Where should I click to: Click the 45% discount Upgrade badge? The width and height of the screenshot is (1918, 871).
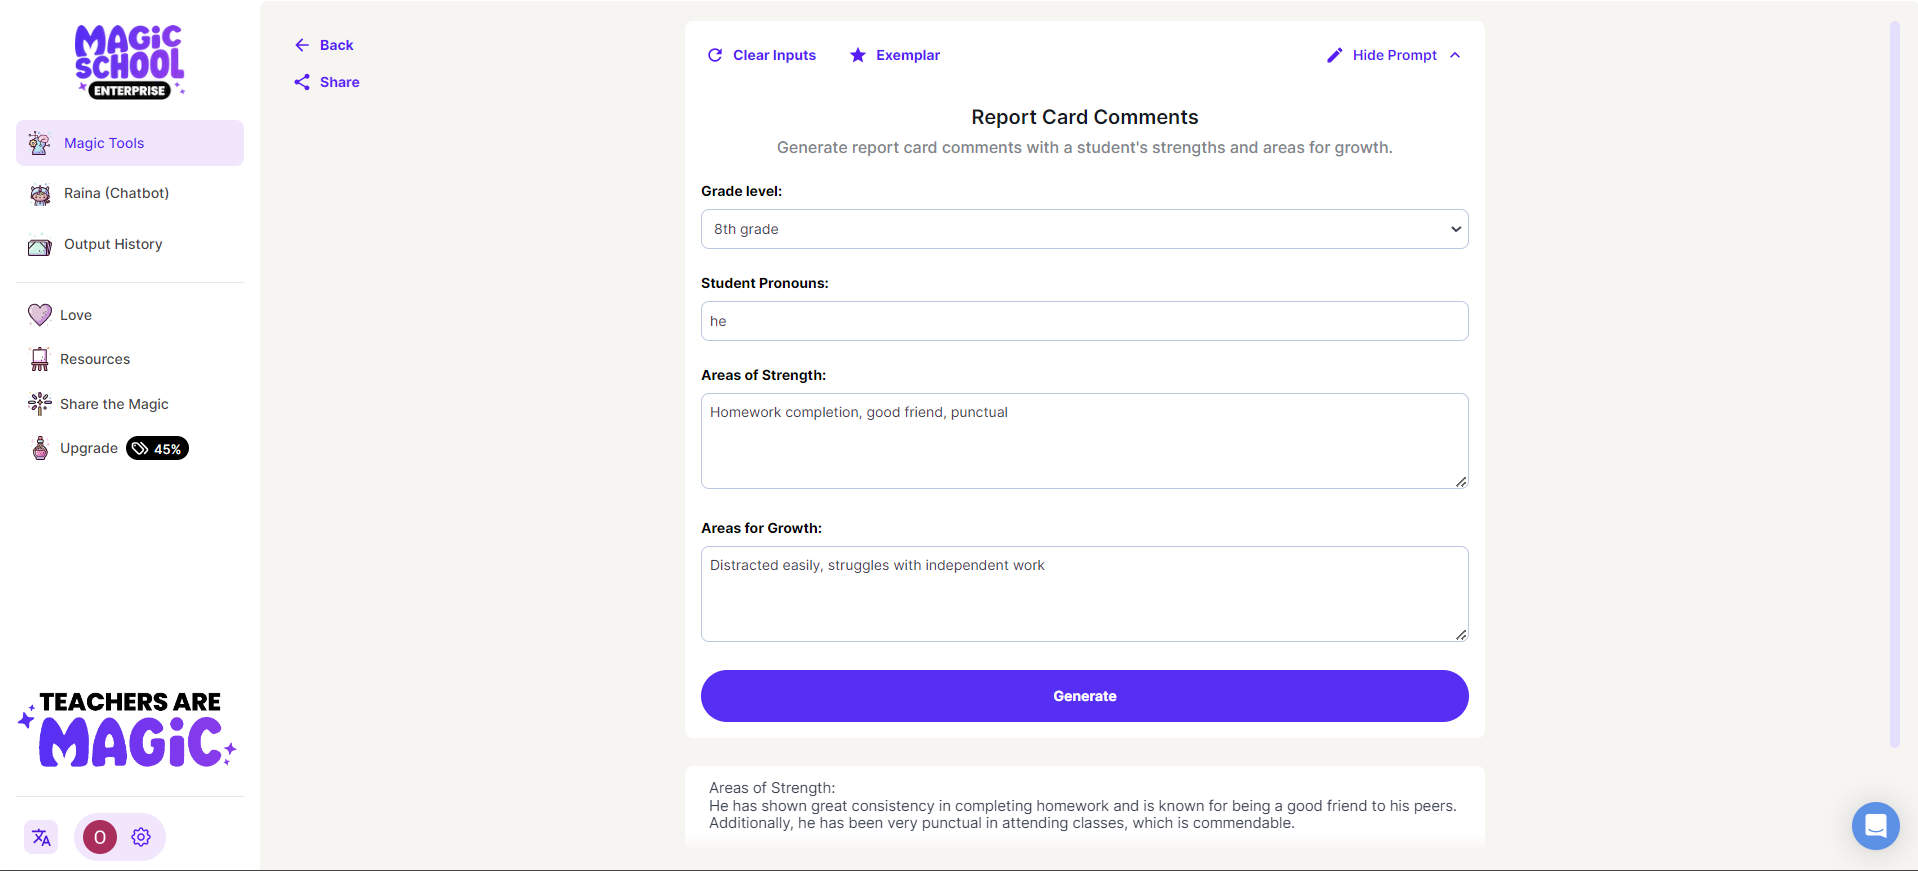(157, 448)
